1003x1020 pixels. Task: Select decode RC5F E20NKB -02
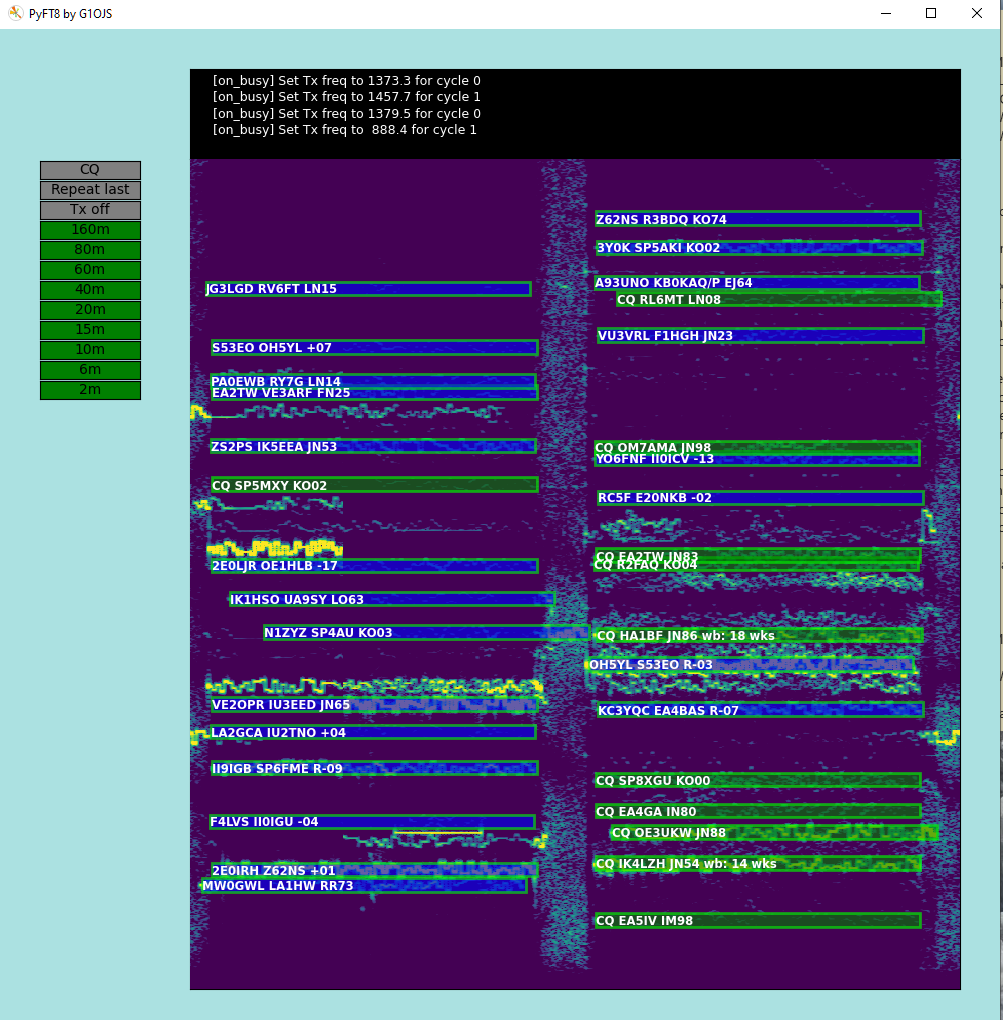(x=760, y=498)
